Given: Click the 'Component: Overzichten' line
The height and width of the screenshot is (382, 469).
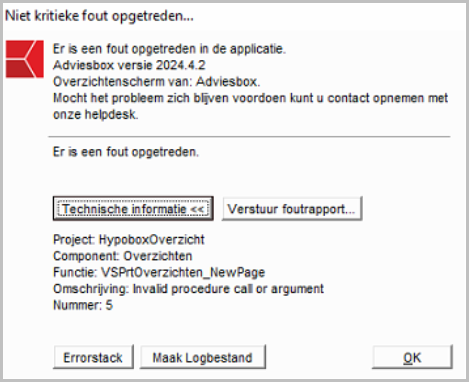Looking at the screenshot, I should click(123, 256).
